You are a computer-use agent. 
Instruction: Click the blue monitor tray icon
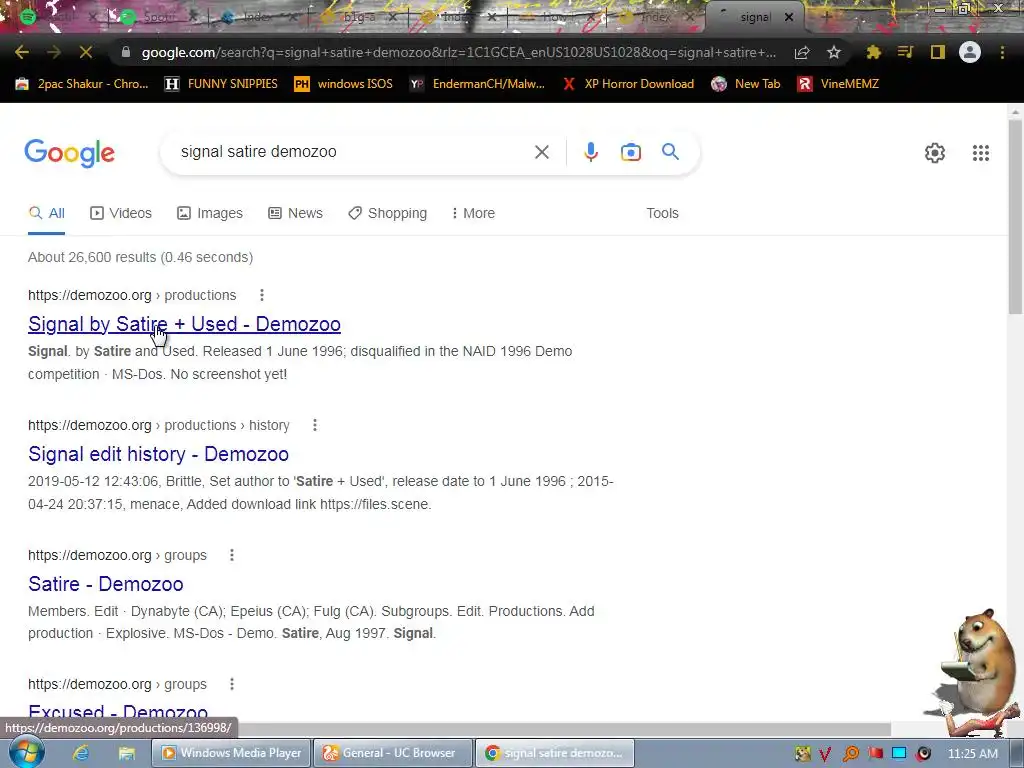899,754
